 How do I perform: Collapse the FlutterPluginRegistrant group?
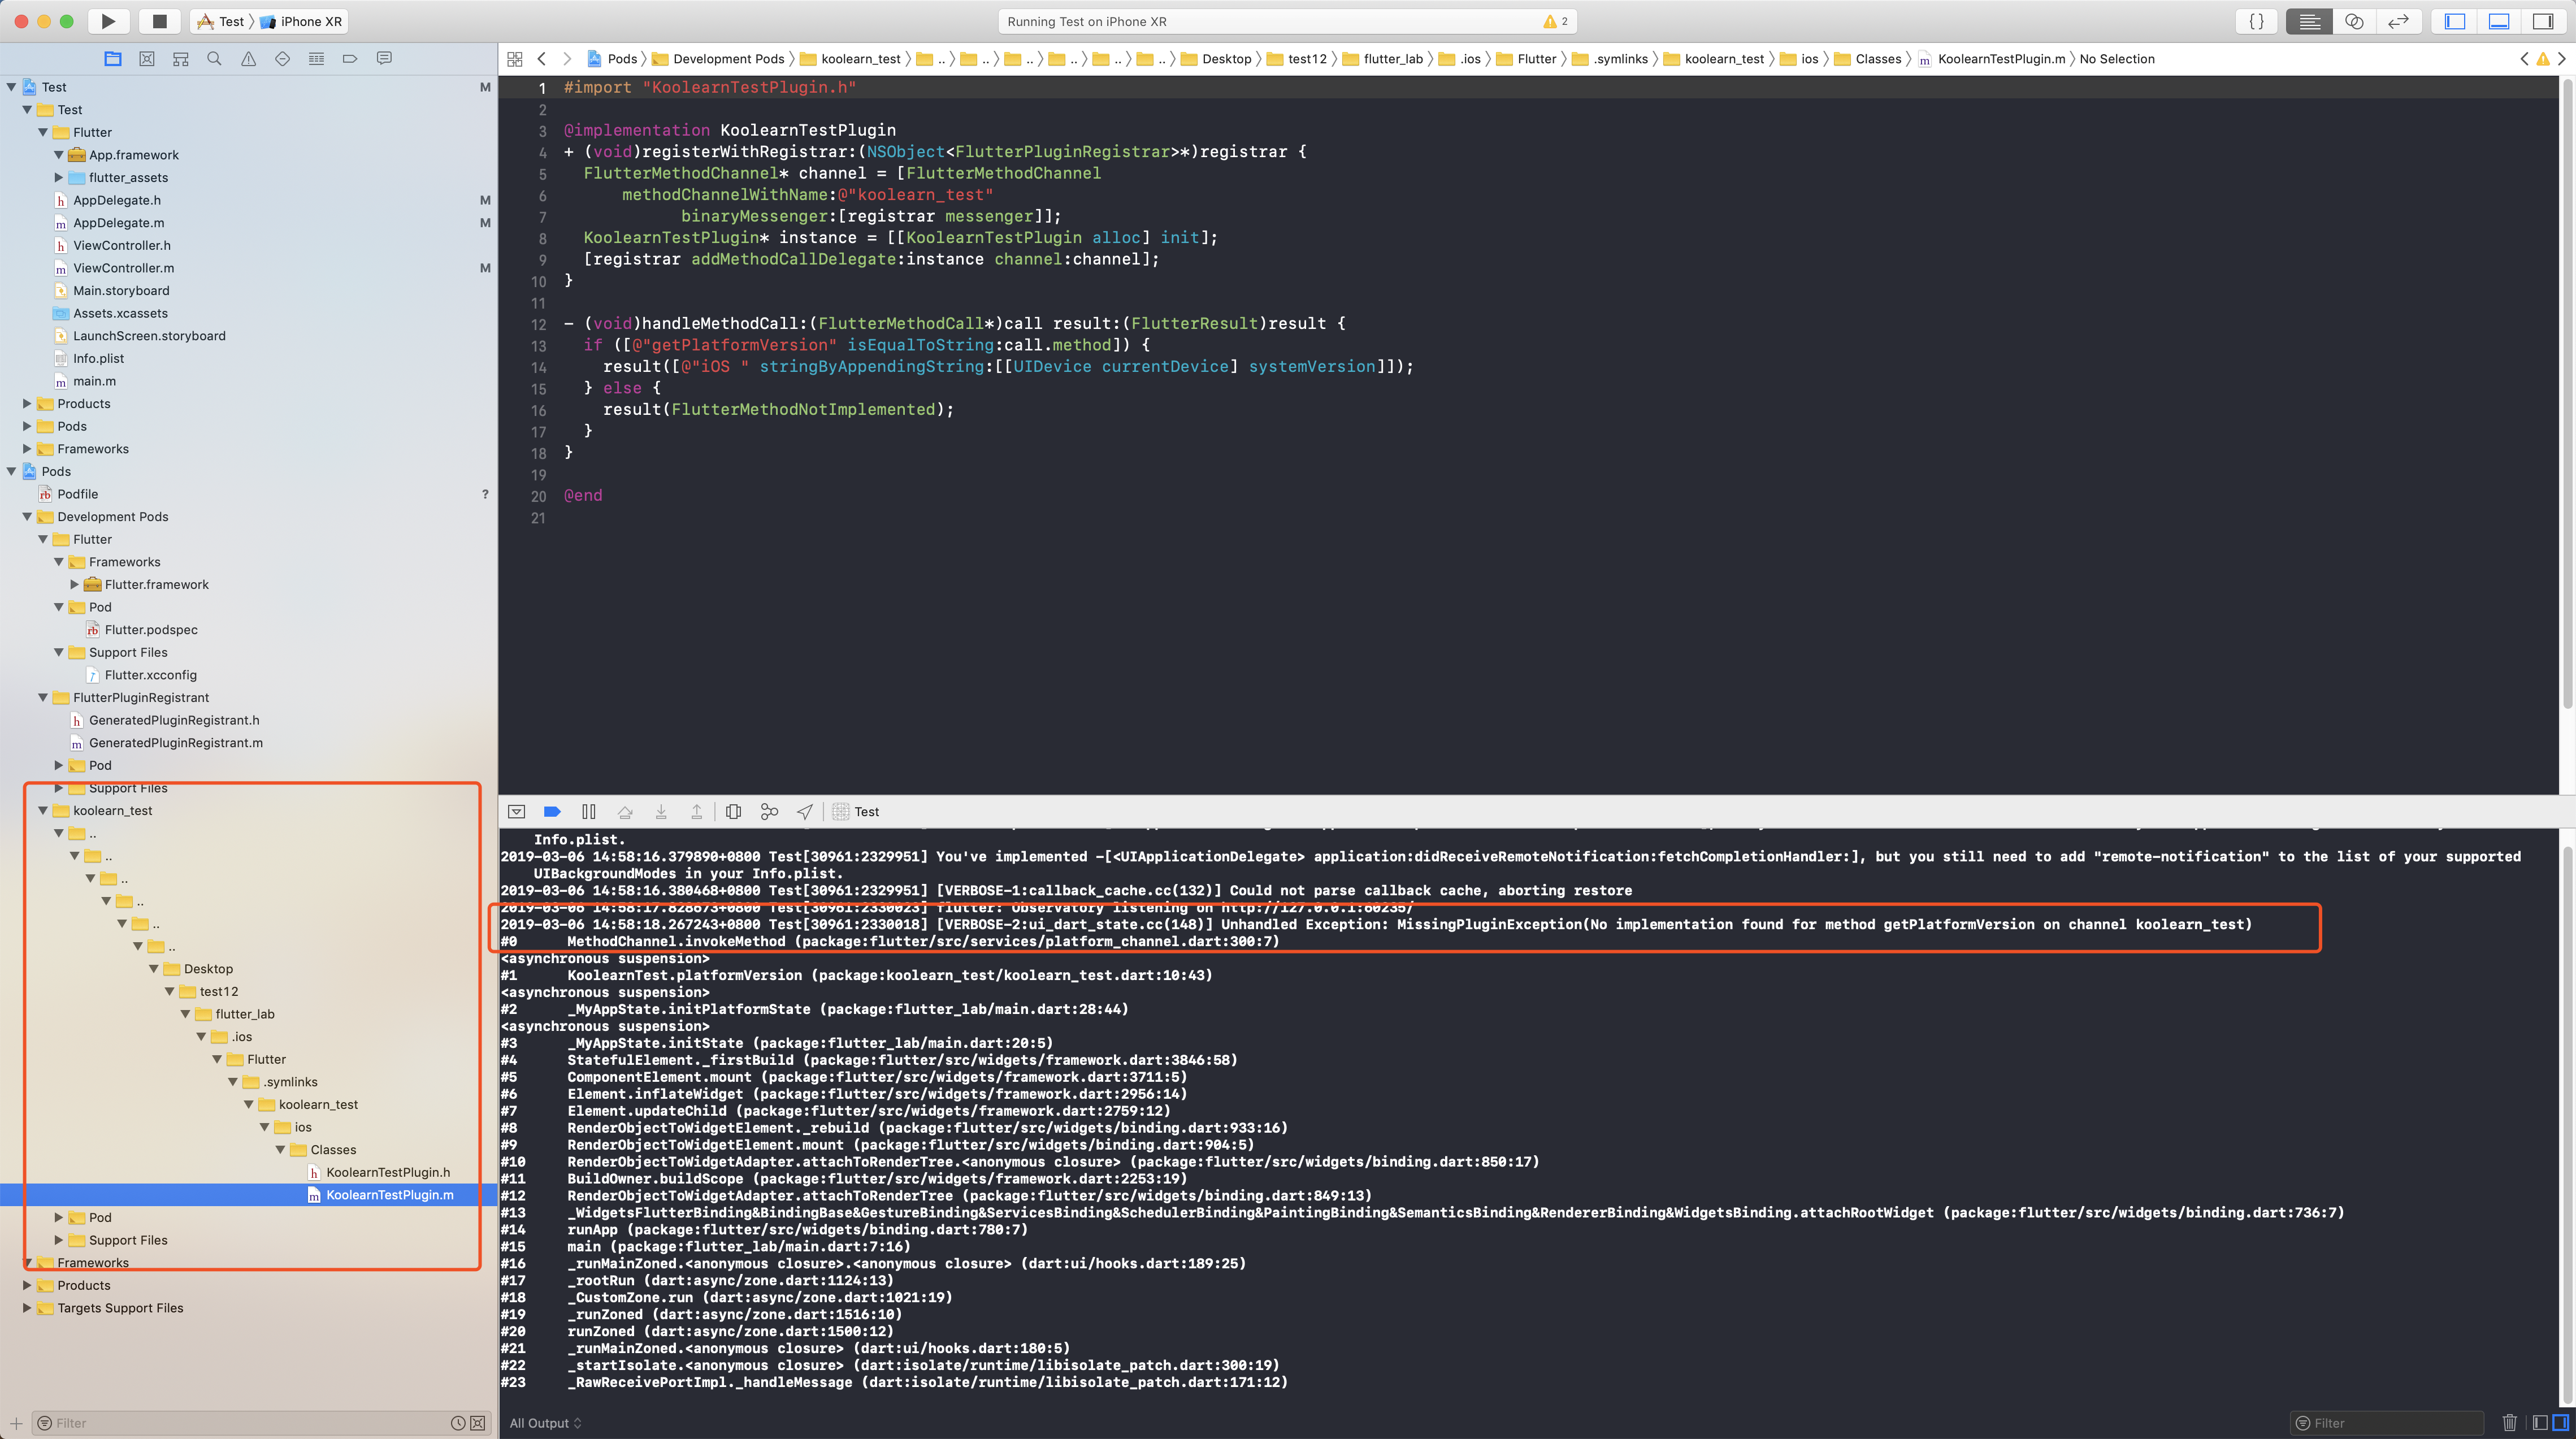(x=43, y=698)
